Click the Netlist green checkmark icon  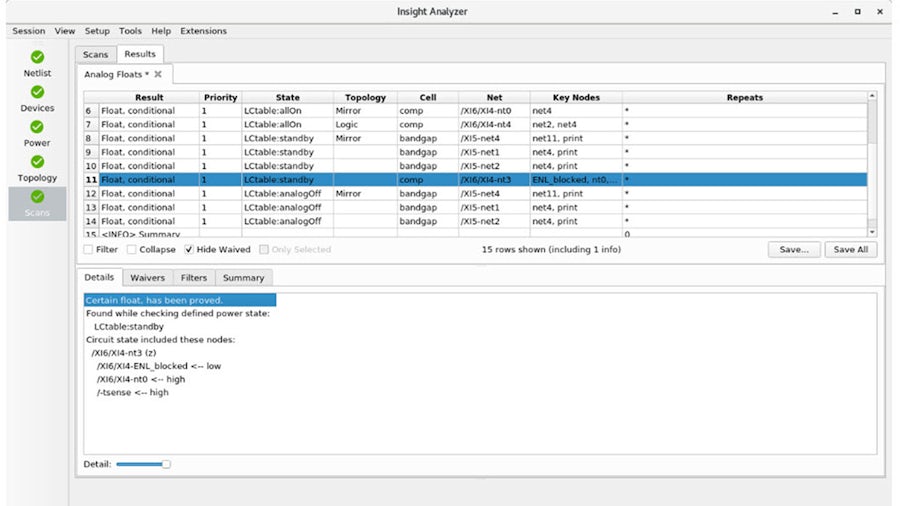[37, 57]
